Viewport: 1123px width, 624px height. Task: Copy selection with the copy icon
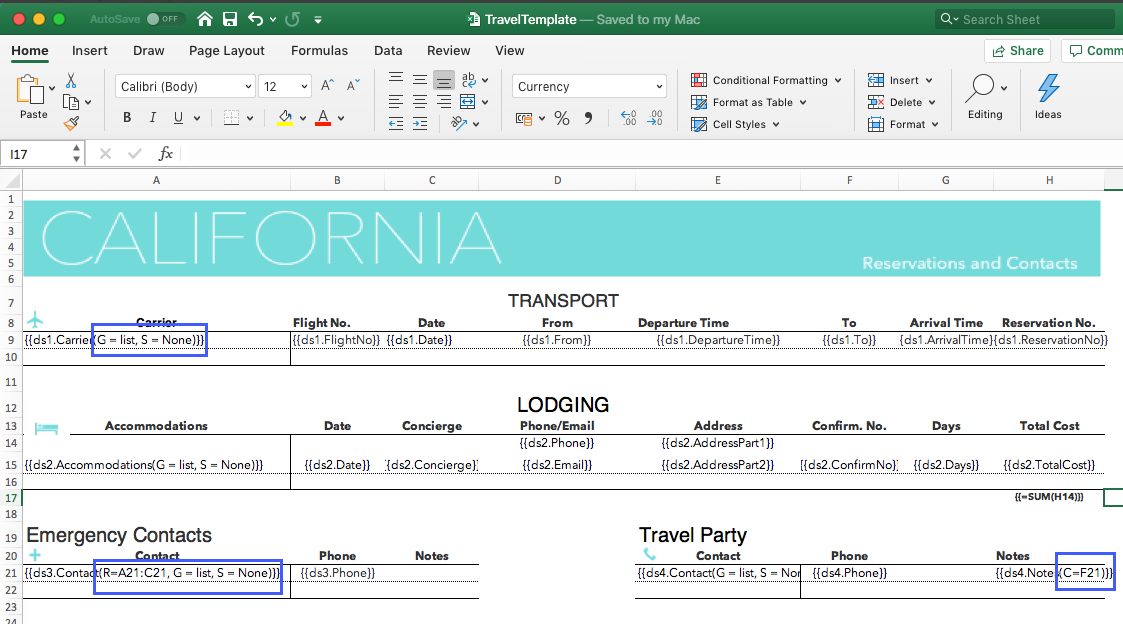click(x=71, y=102)
